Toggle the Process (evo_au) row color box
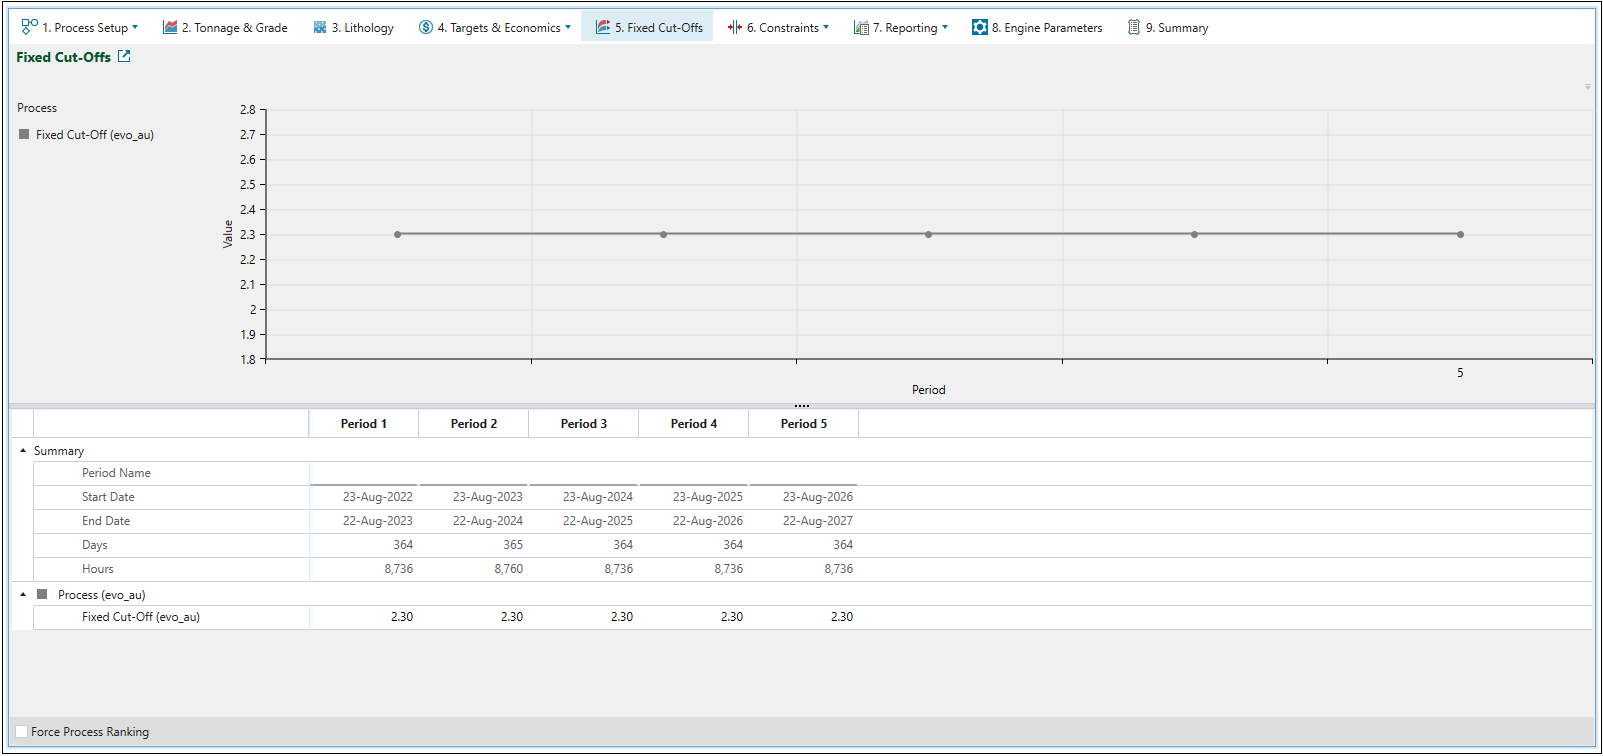Image resolution: width=1603 pixels, height=756 pixels. 42,594
